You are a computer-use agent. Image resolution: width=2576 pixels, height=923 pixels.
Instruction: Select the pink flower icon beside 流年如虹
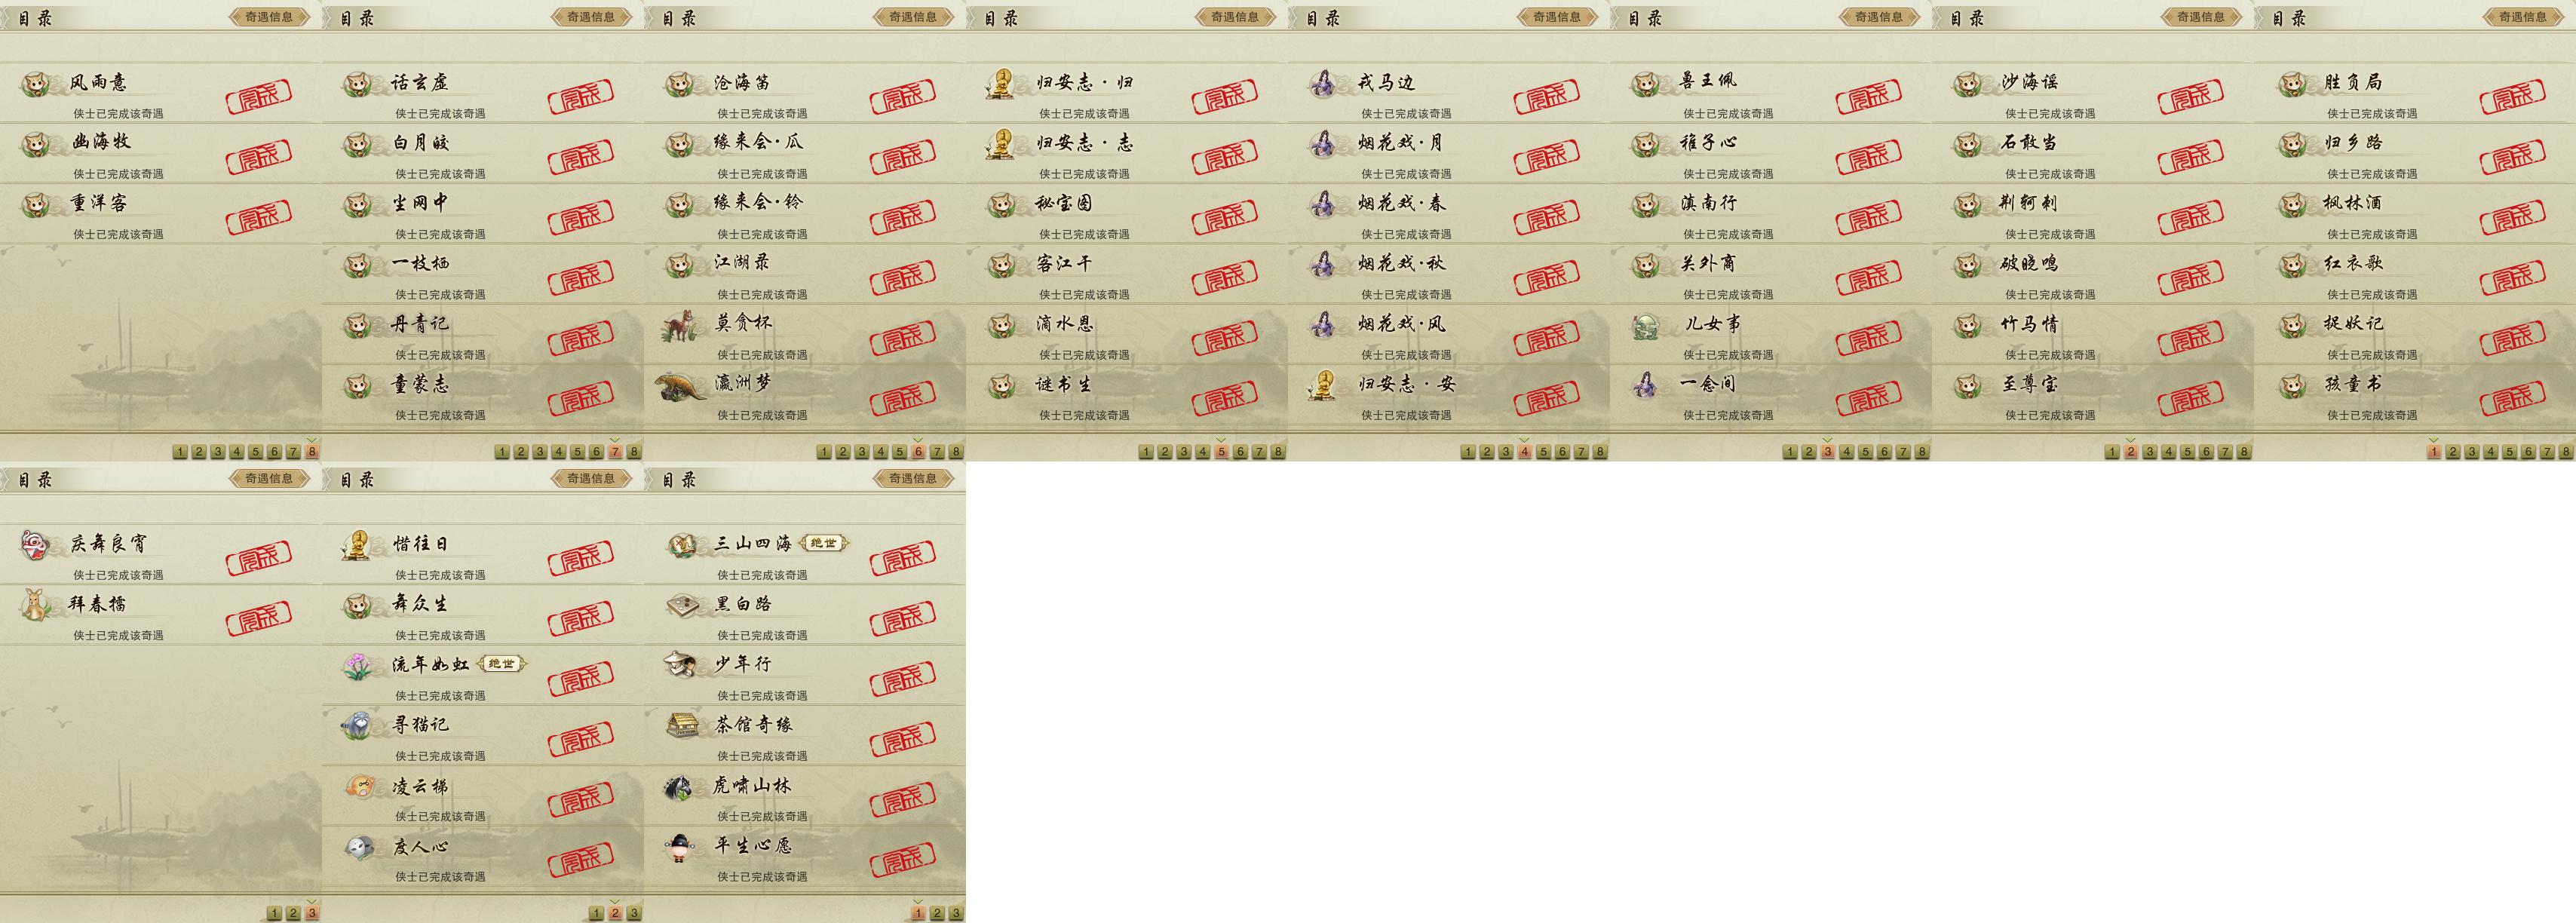pos(358,666)
